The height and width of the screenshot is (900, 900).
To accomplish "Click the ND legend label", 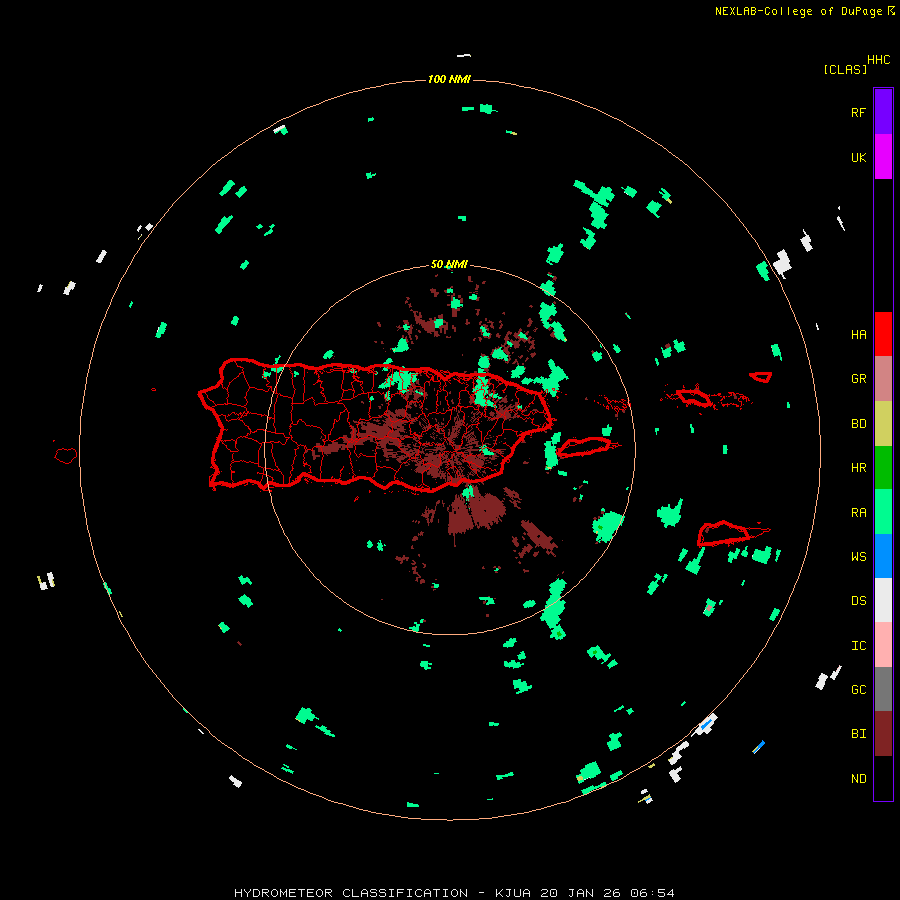I will [858, 779].
